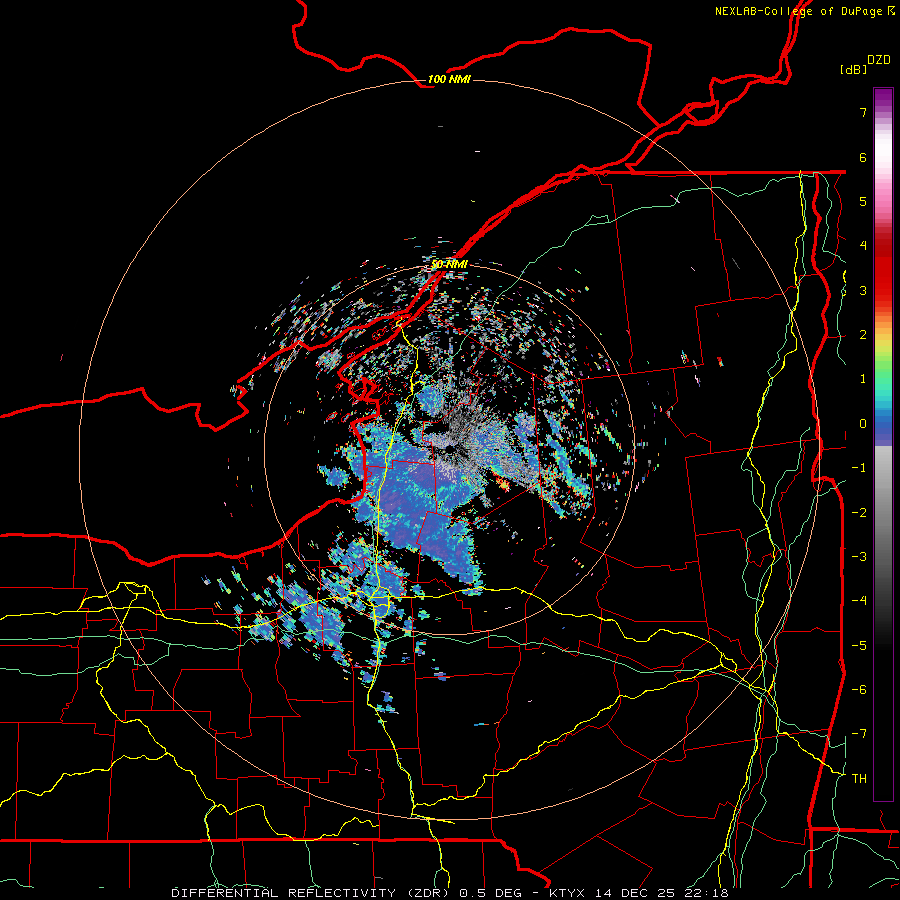Click the -5 value on the color scale
Image resolution: width=900 pixels, height=900 pixels.
coord(859,646)
